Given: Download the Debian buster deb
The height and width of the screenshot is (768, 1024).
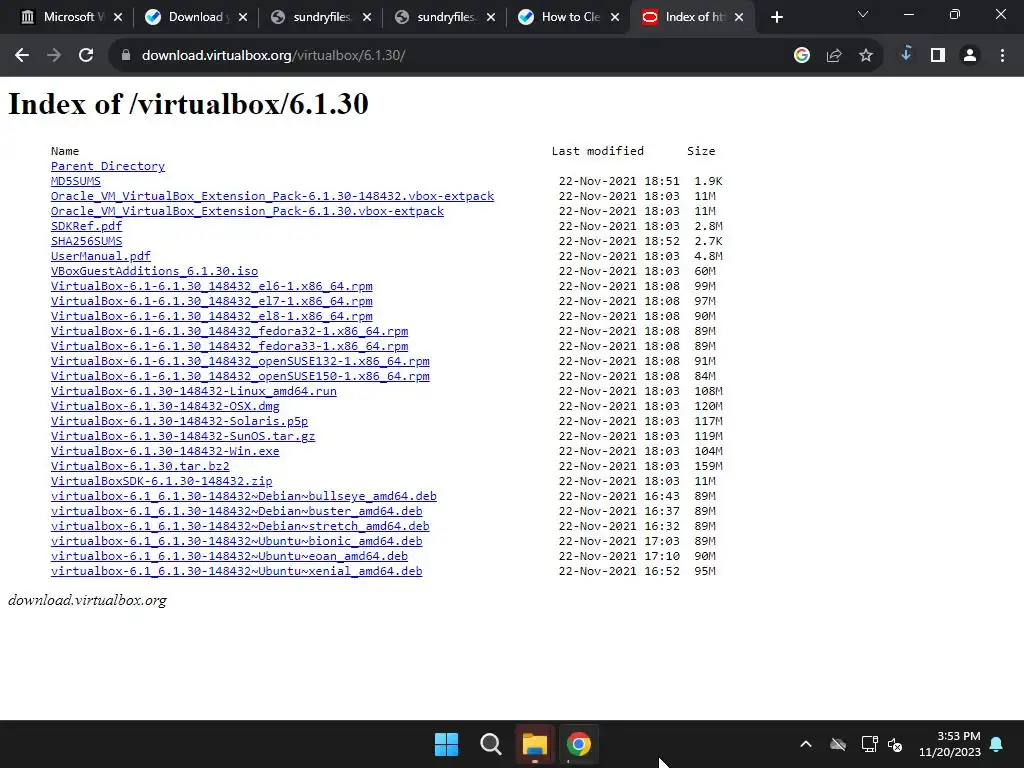Looking at the screenshot, I should coord(236,511).
